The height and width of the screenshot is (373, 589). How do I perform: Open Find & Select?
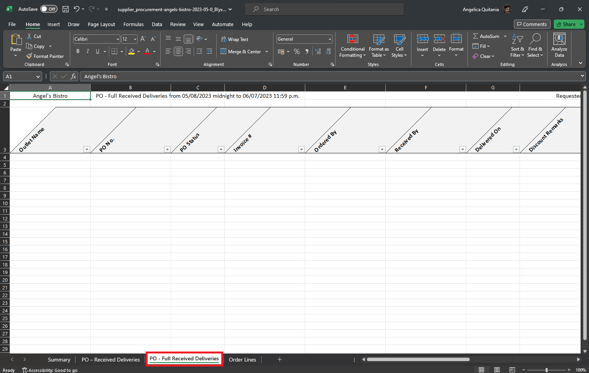(535, 45)
